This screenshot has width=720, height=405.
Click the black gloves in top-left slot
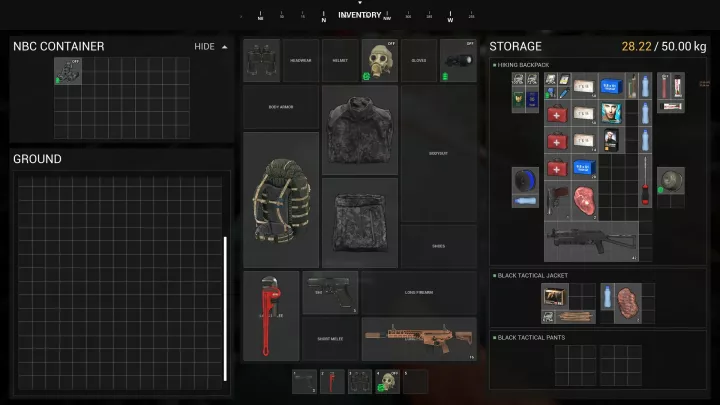pos(262,61)
